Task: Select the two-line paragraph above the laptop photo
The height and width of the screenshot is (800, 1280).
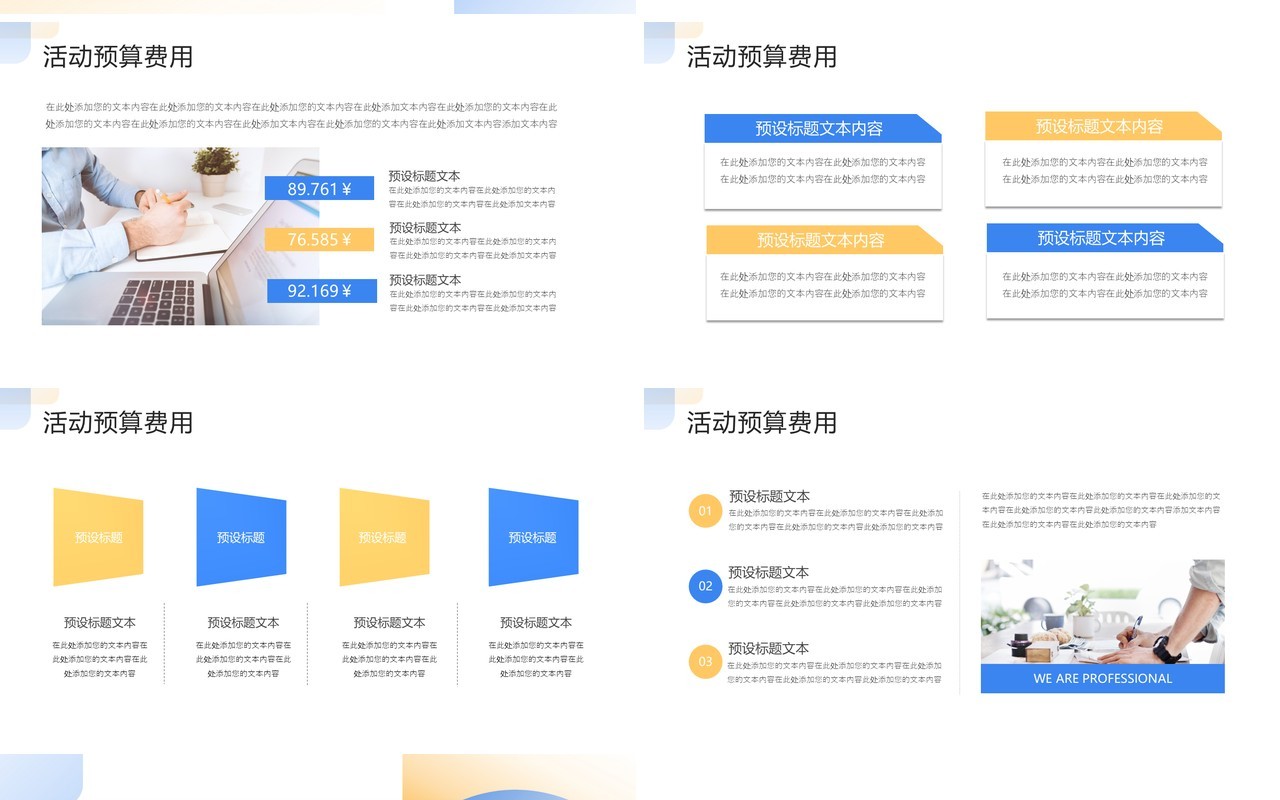Action: click(x=301, y=115)
